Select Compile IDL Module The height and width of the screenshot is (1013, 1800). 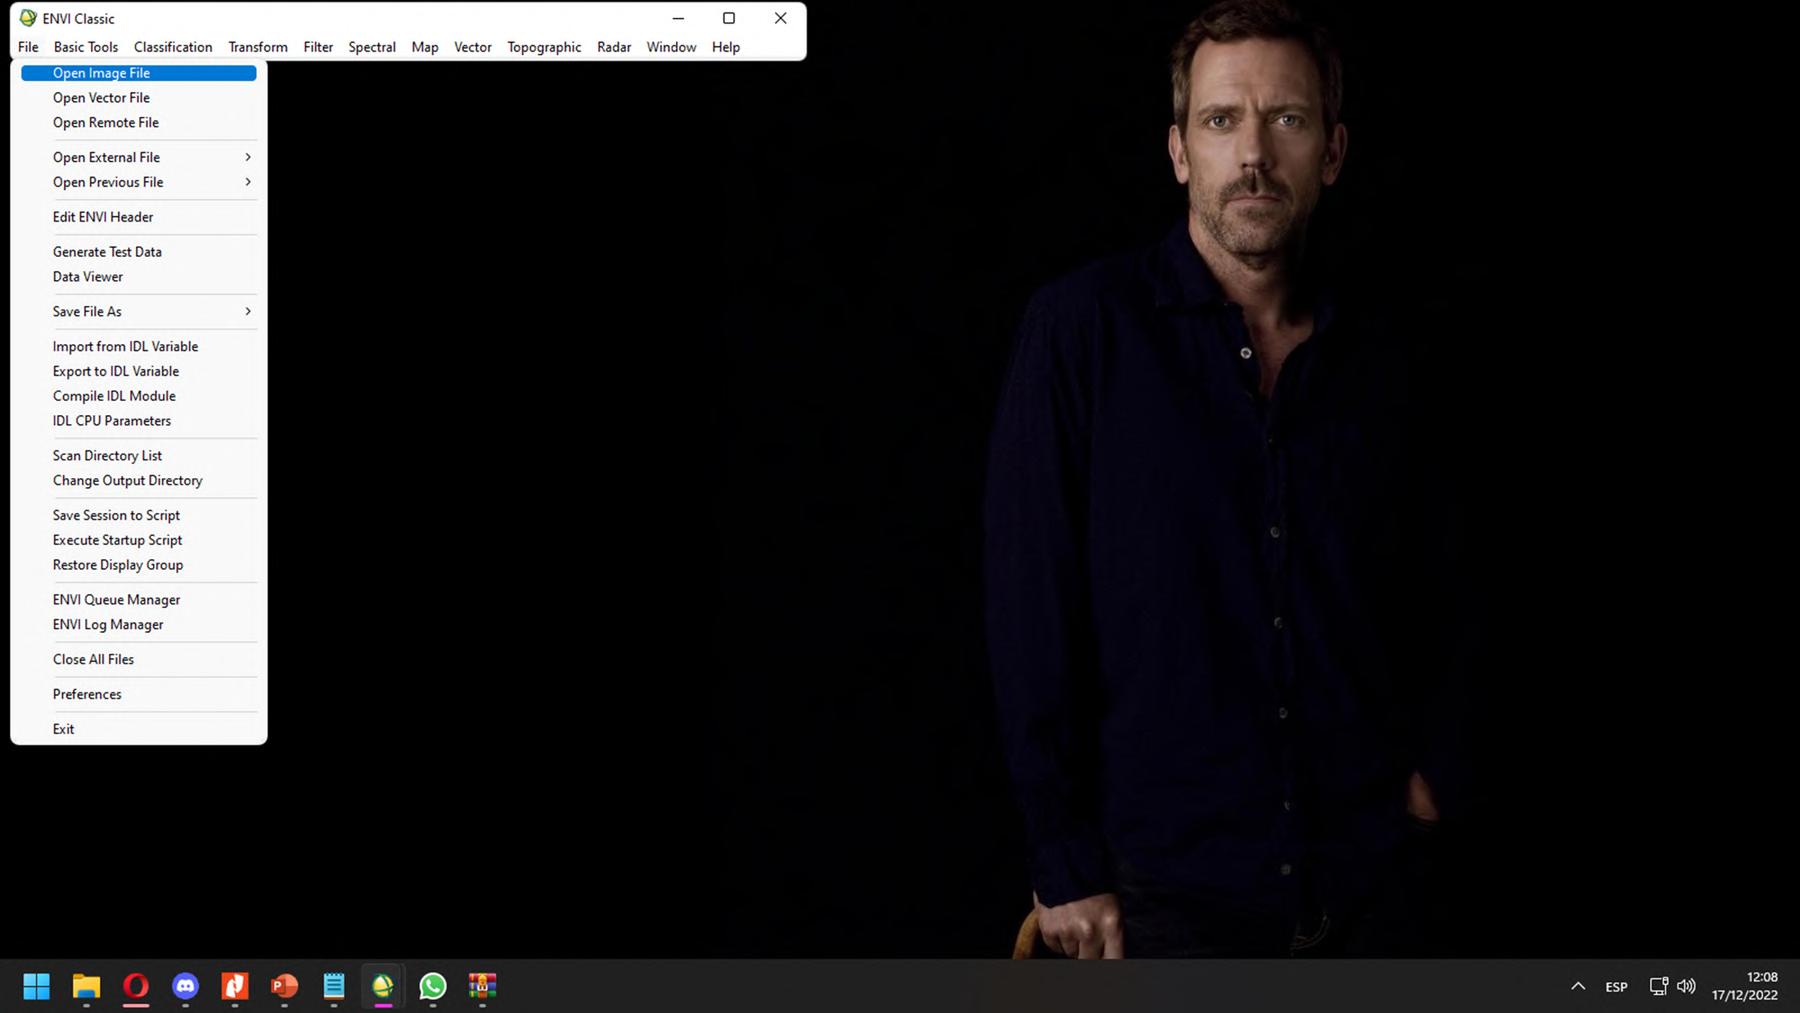coord(139,396)
